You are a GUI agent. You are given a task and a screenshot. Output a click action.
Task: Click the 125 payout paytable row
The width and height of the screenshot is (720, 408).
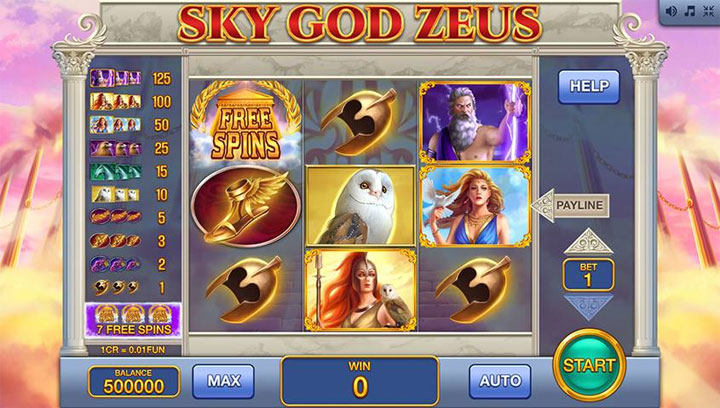131,78
